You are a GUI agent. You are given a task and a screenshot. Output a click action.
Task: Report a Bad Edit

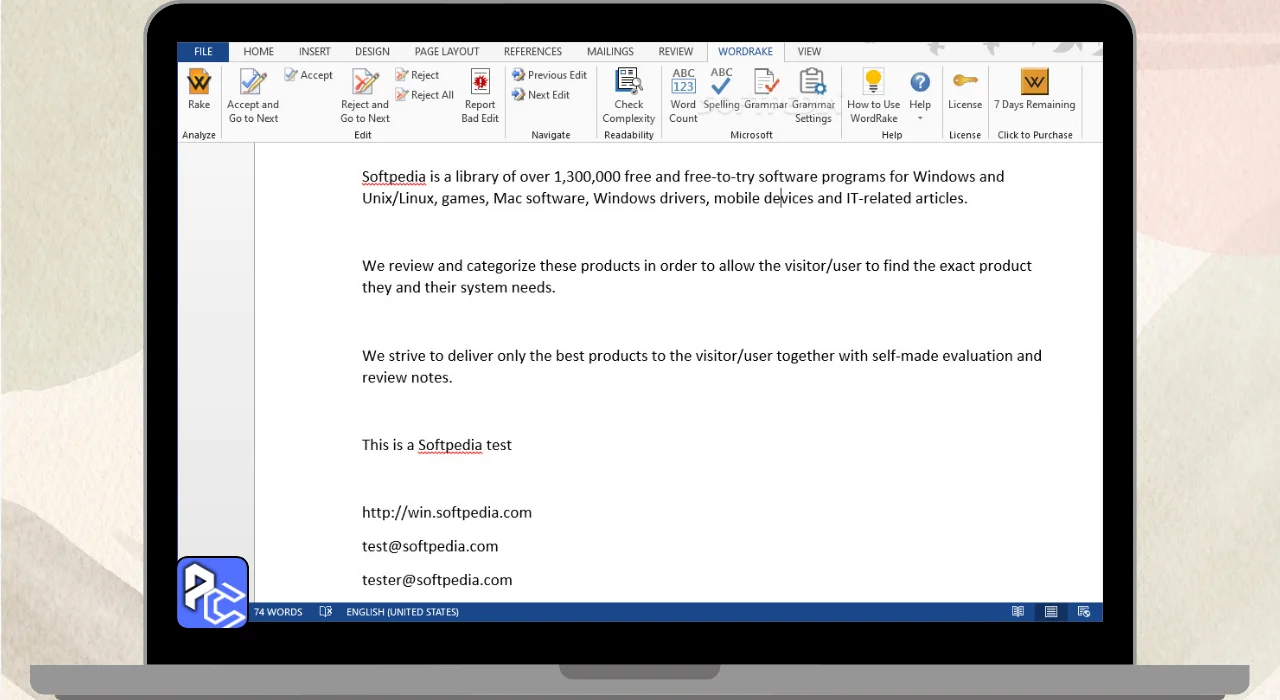point(480,95)
